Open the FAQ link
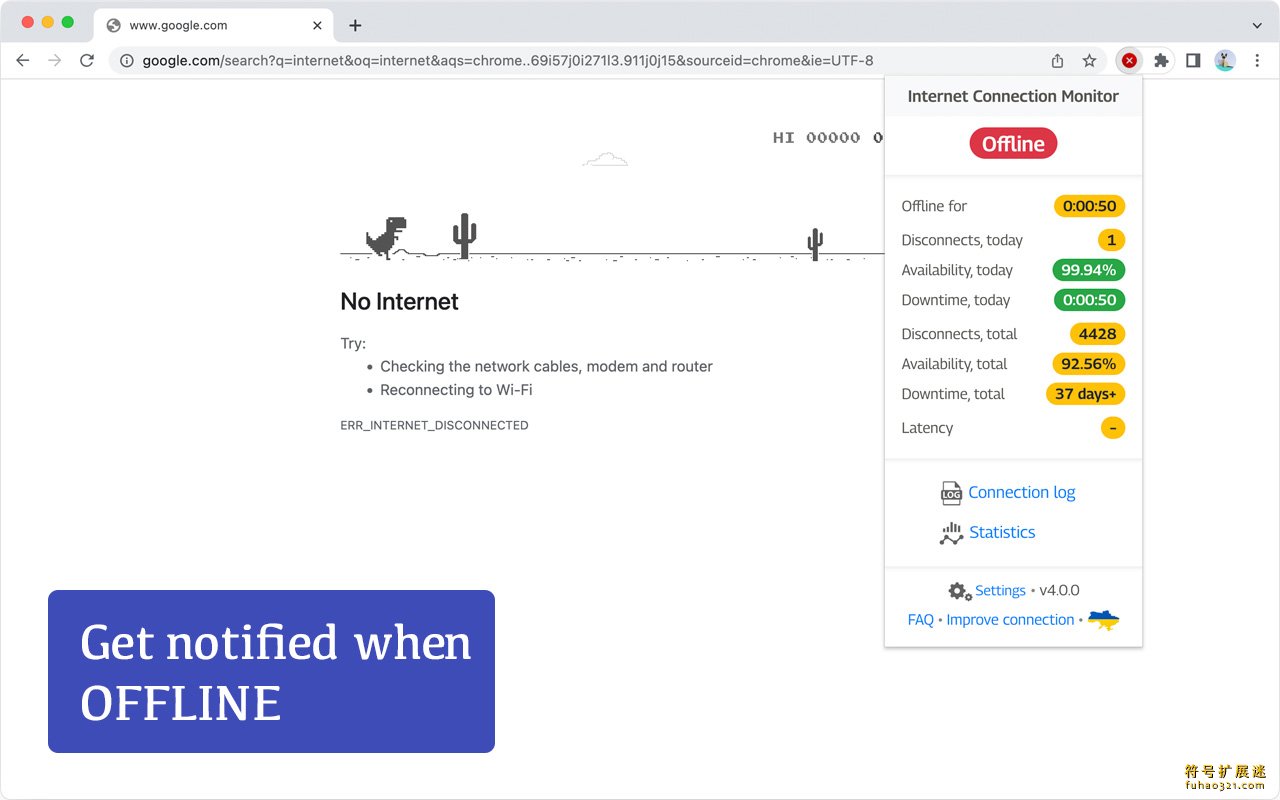This screenshot has width=1280, height=800. (921, 620)
